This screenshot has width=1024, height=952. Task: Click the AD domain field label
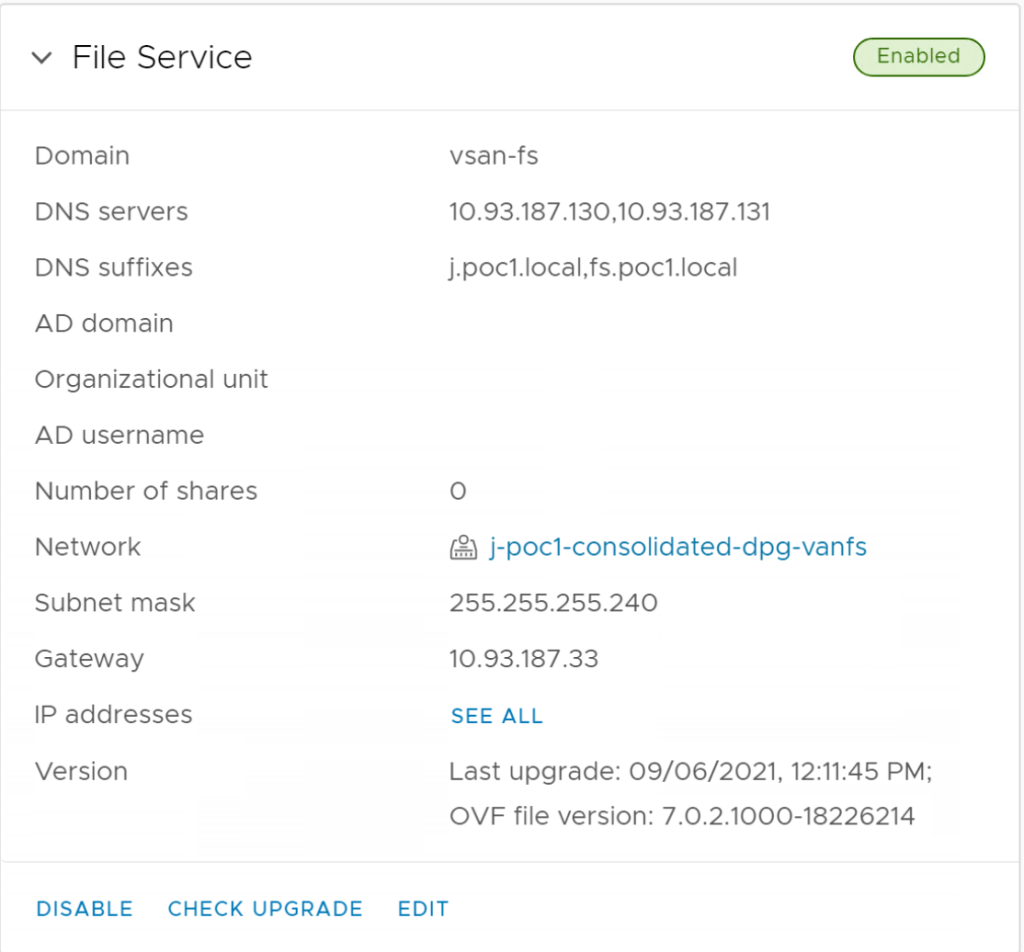click(104, 324)
